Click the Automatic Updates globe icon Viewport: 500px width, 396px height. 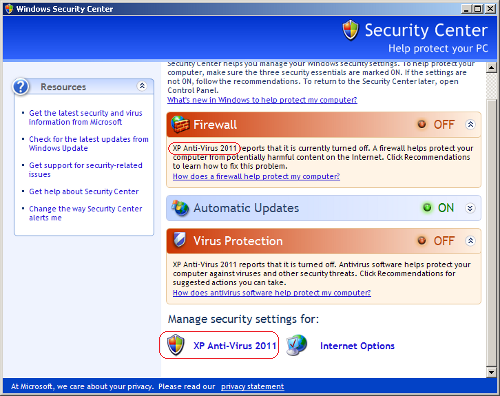point(180,208)
